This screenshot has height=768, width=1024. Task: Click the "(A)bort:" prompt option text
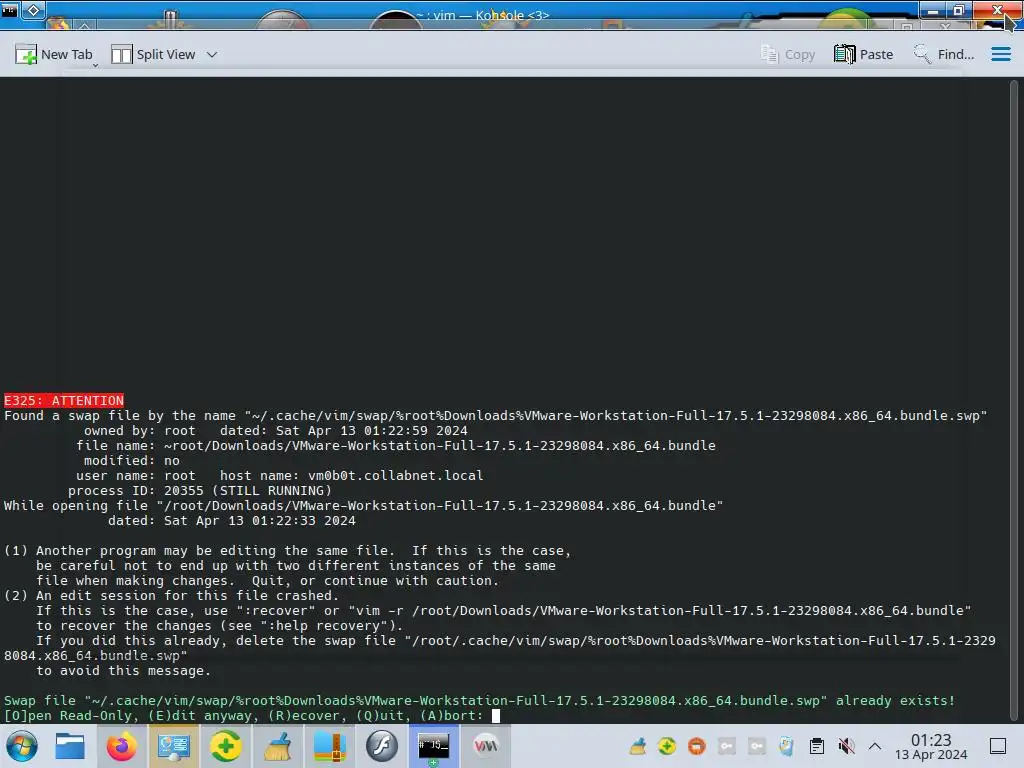(x=452, y=716)
